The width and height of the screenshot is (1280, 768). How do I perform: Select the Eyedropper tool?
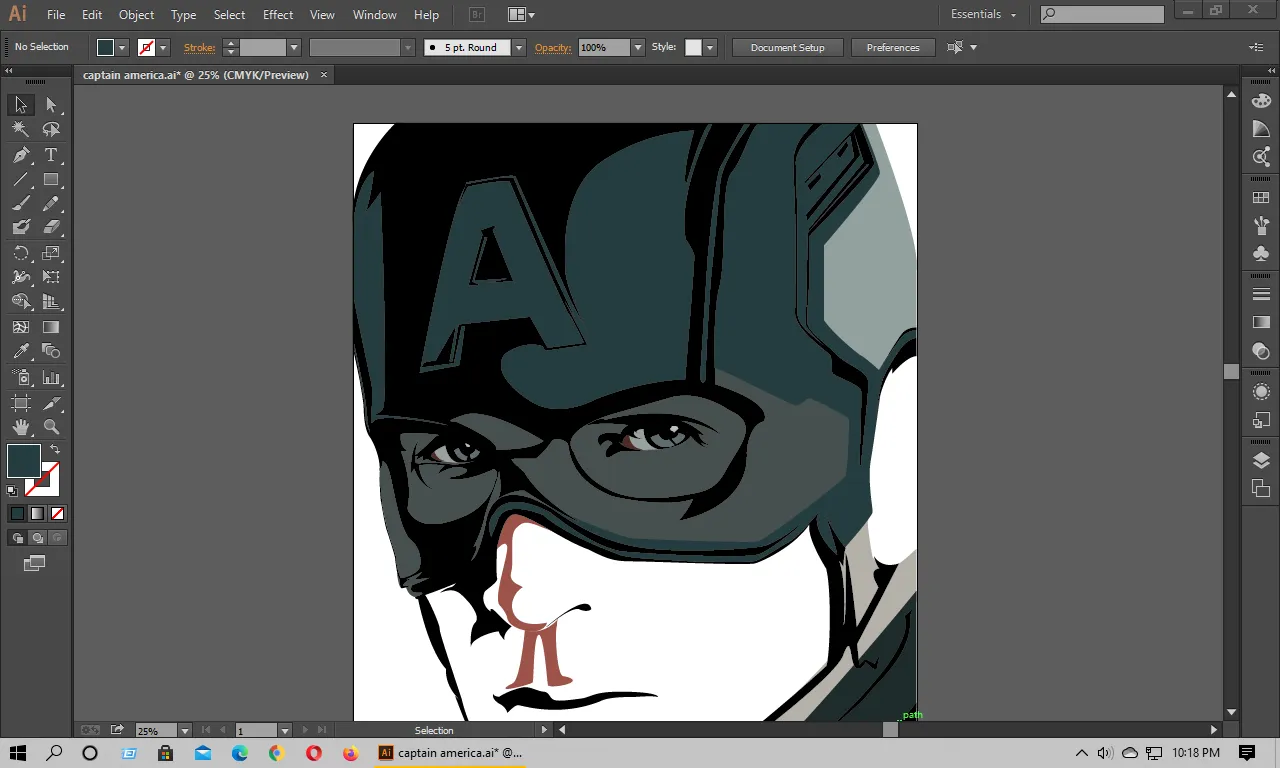(21, 351)
